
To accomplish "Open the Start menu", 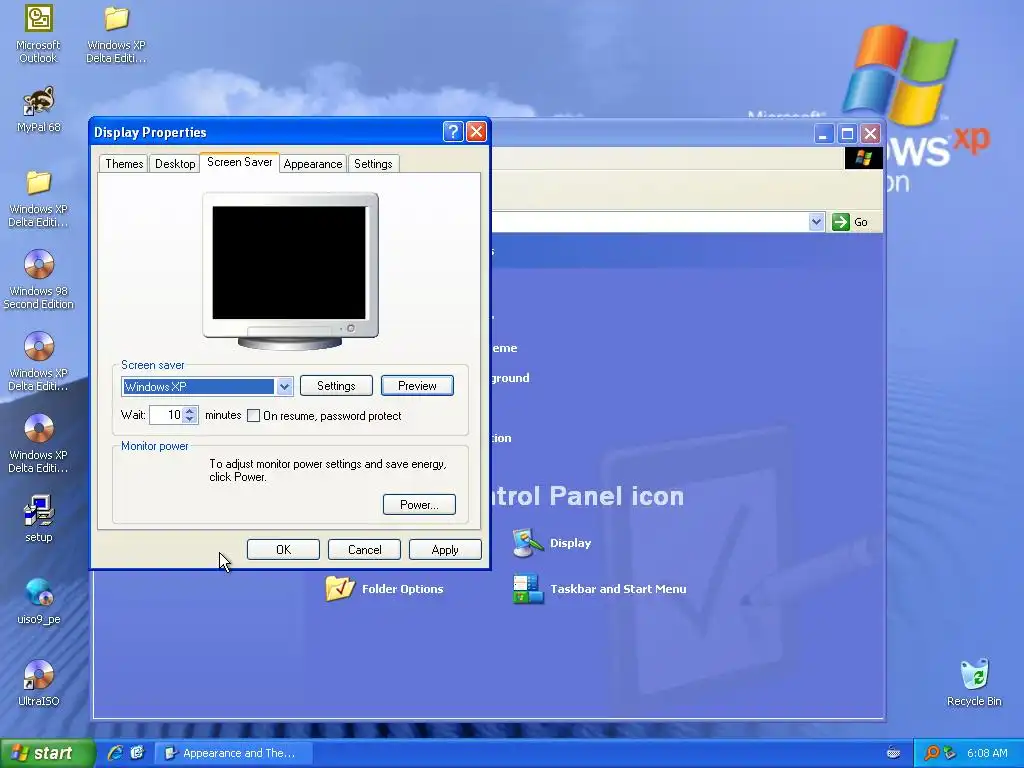I will coord(47,753).
